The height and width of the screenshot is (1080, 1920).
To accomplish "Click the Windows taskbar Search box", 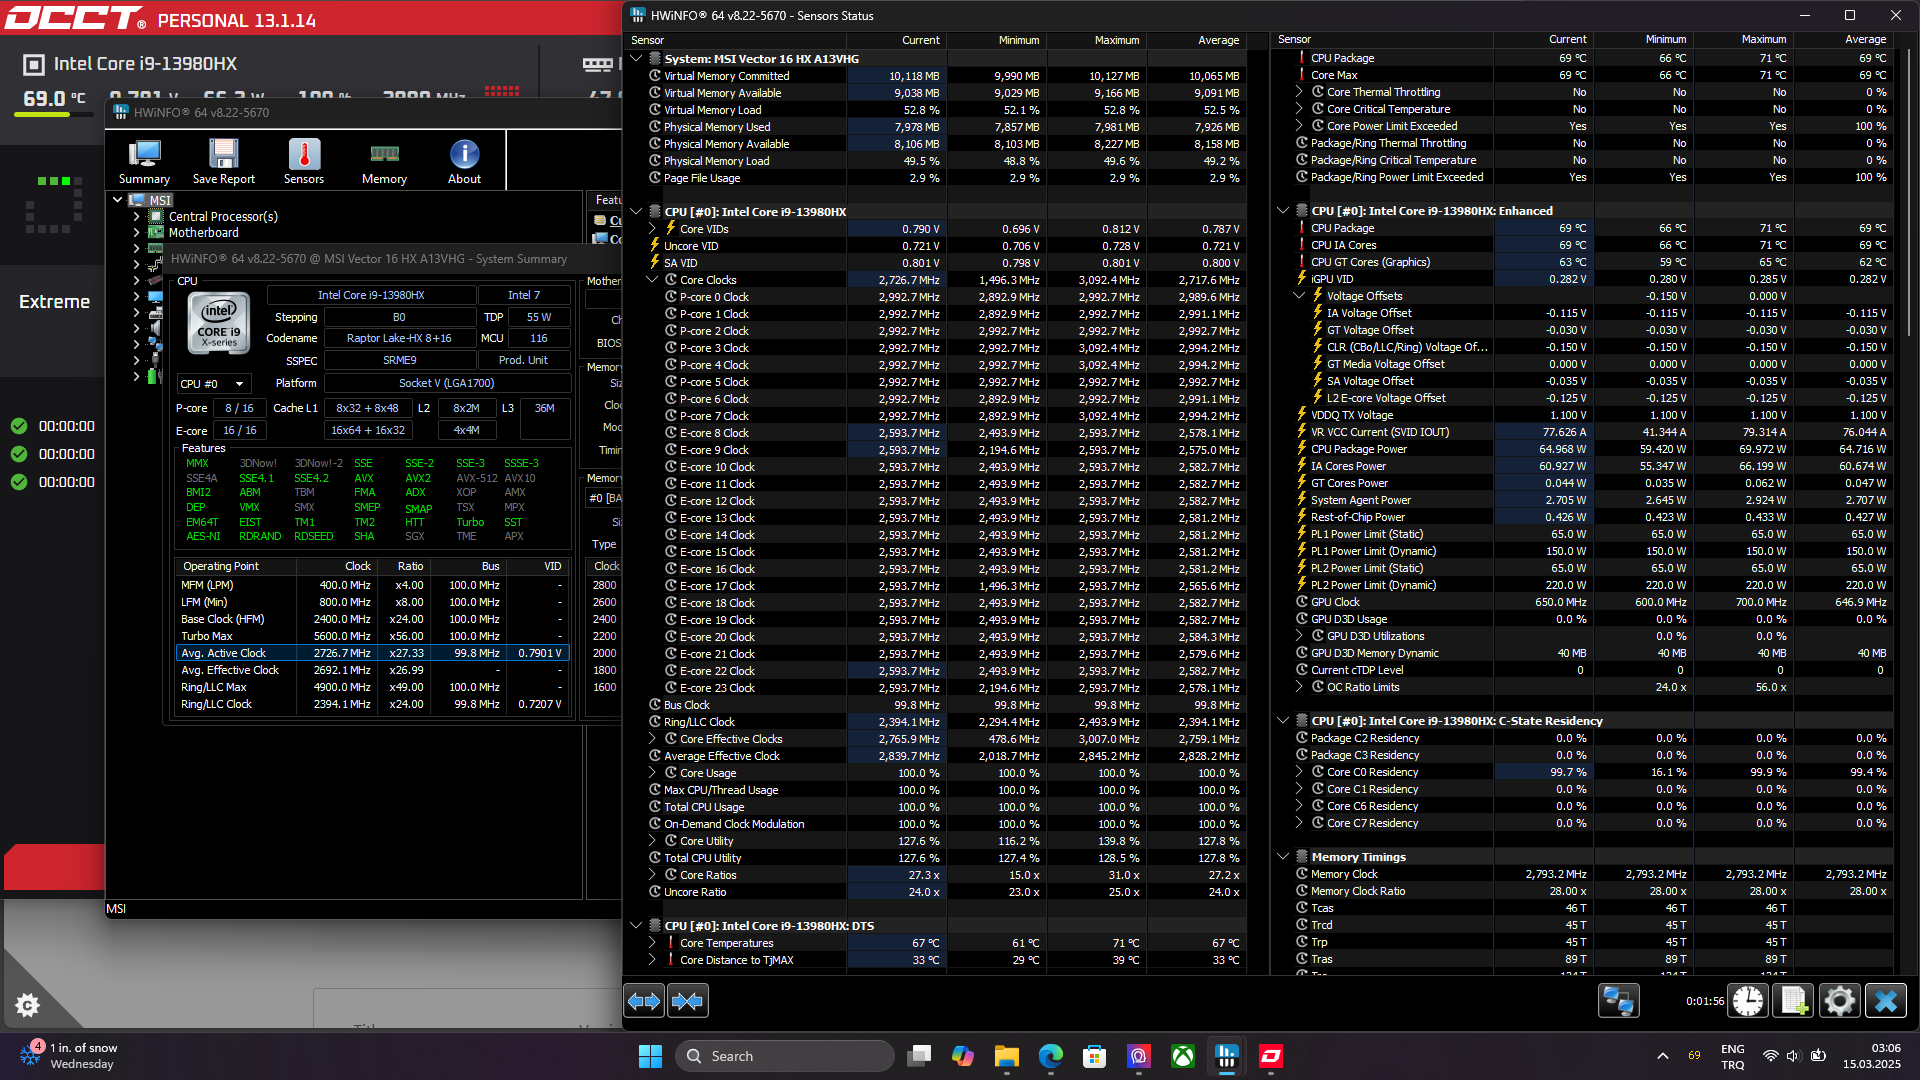I will (x=785, y=1056).
